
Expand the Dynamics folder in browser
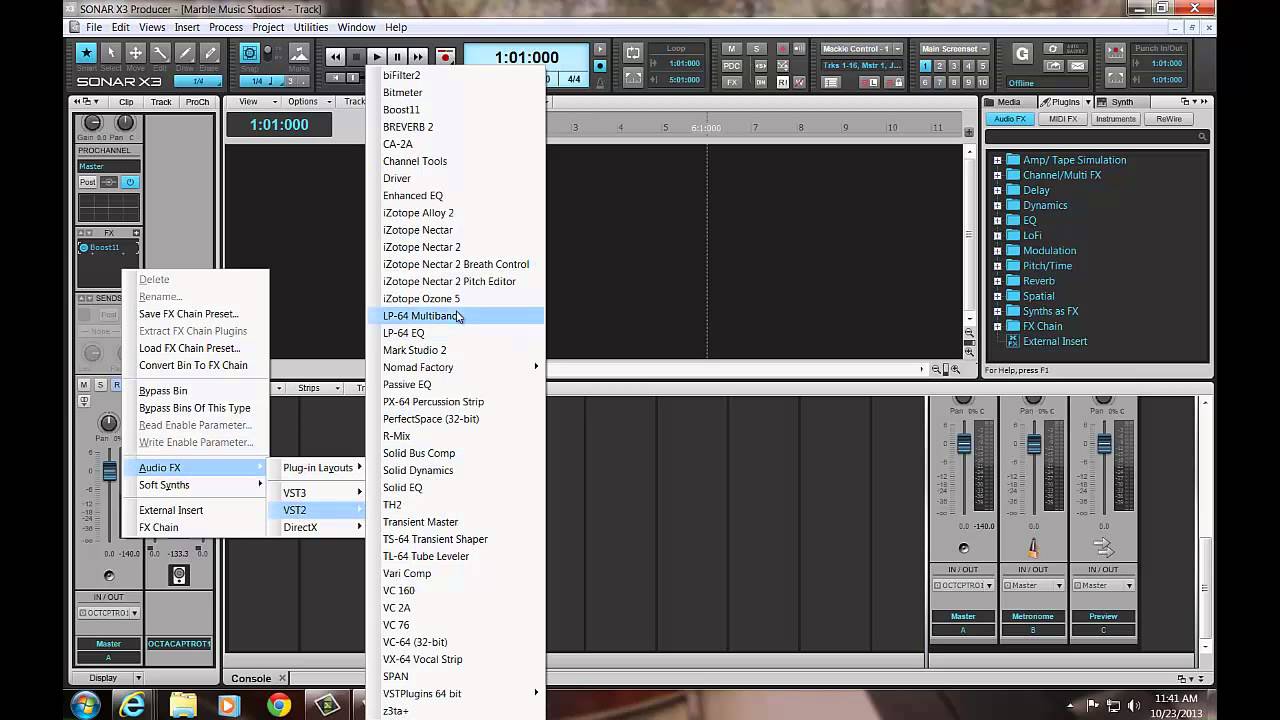(997, 206)
